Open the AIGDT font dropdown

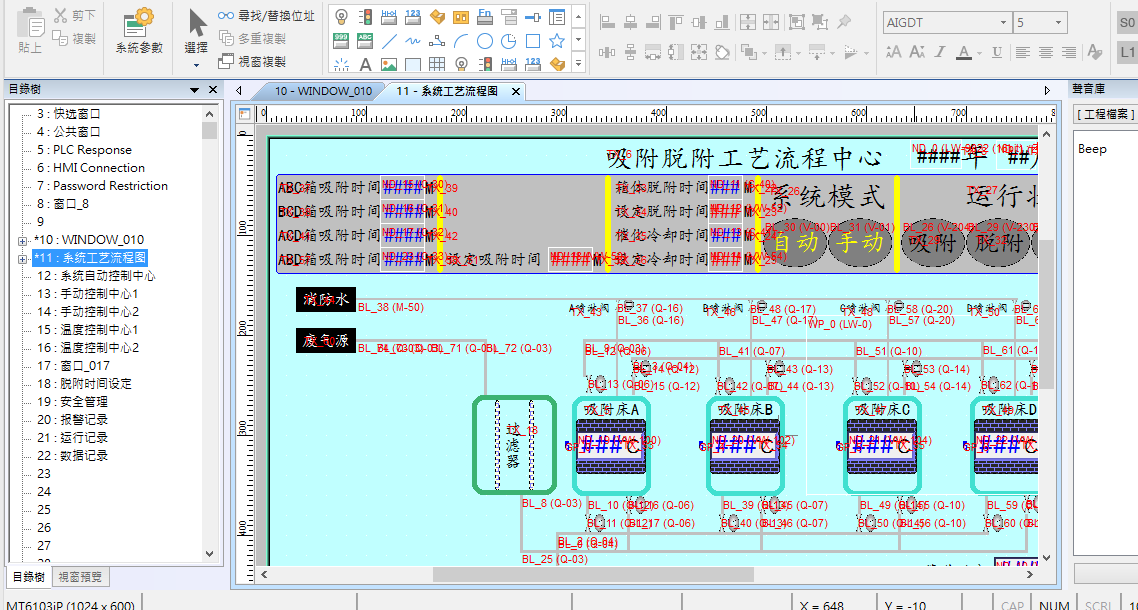point(1003,22)
